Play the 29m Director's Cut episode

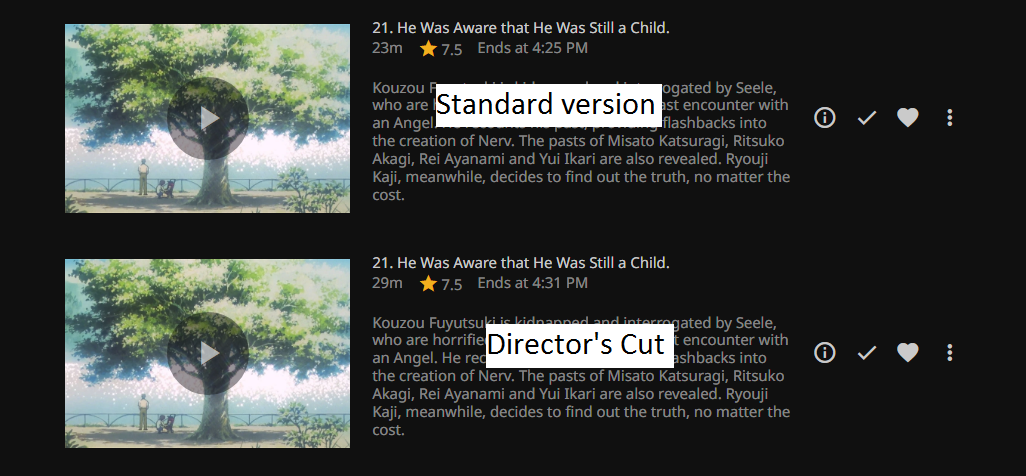[208, 353]
